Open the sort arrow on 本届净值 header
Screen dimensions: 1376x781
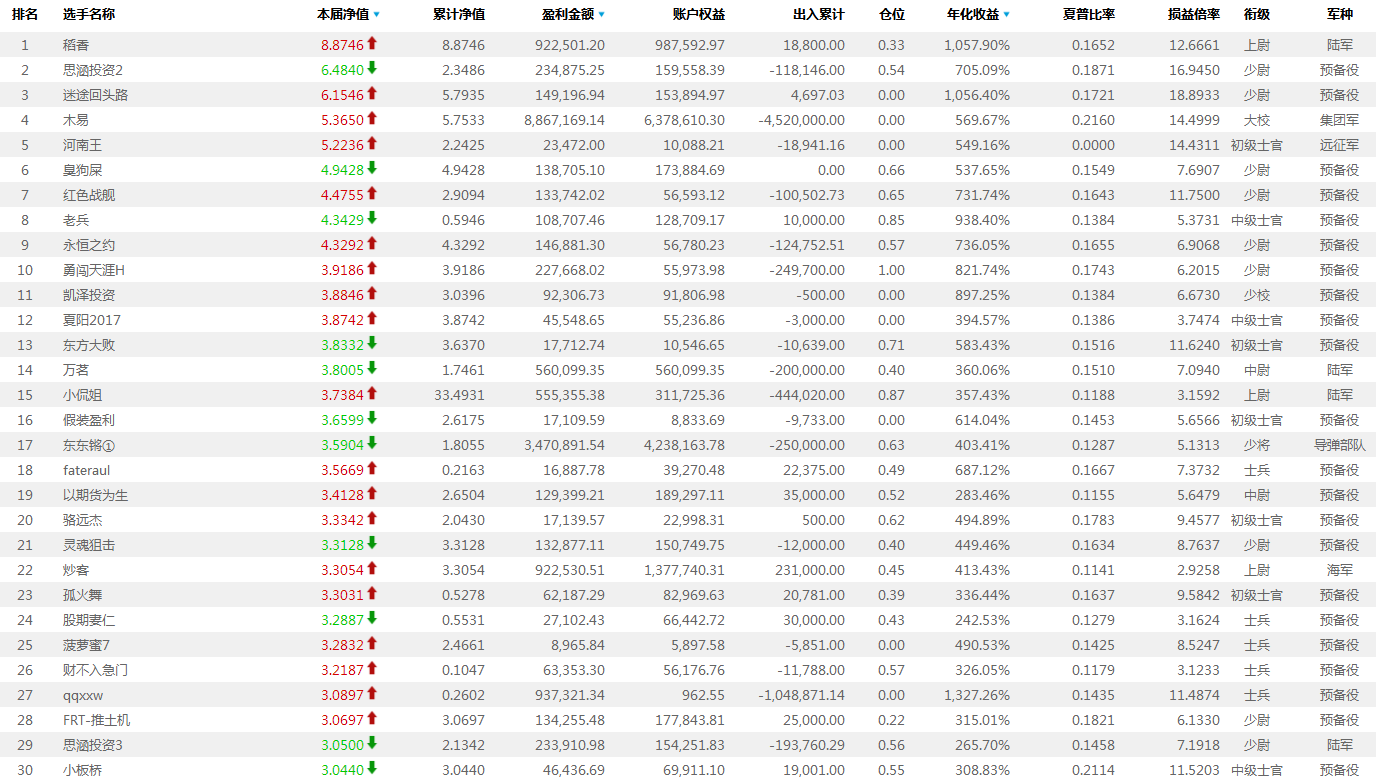376,15
